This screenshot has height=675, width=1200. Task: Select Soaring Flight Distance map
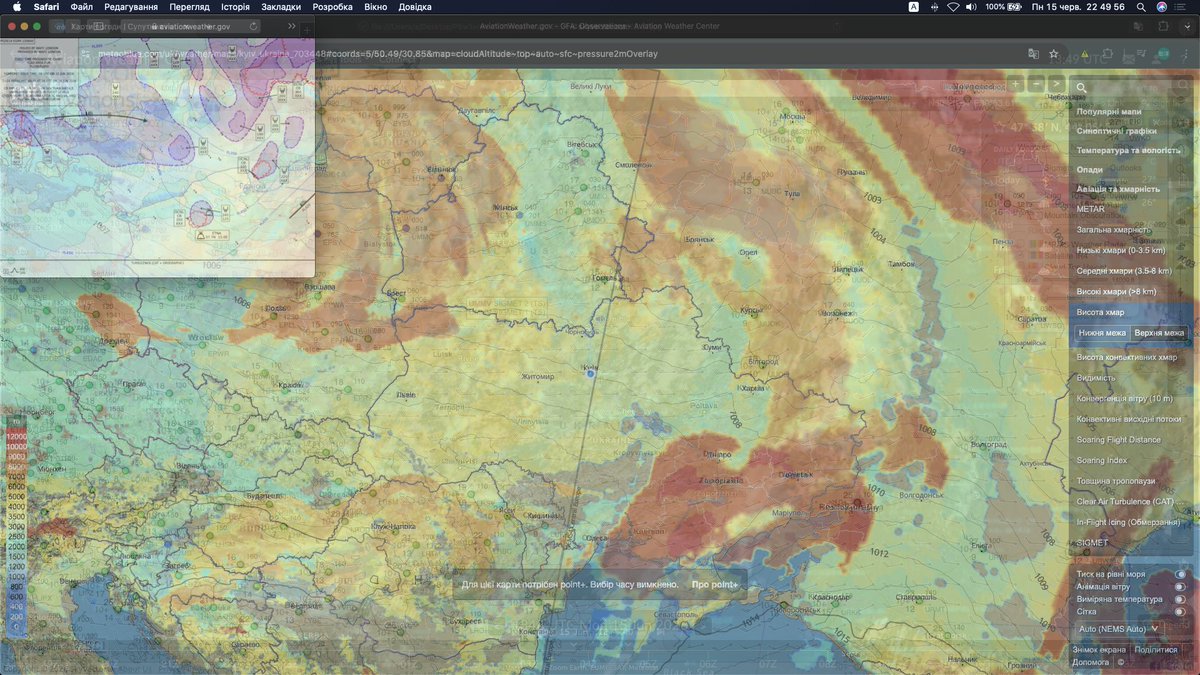pyautogui.click(x=1119, y=440)
